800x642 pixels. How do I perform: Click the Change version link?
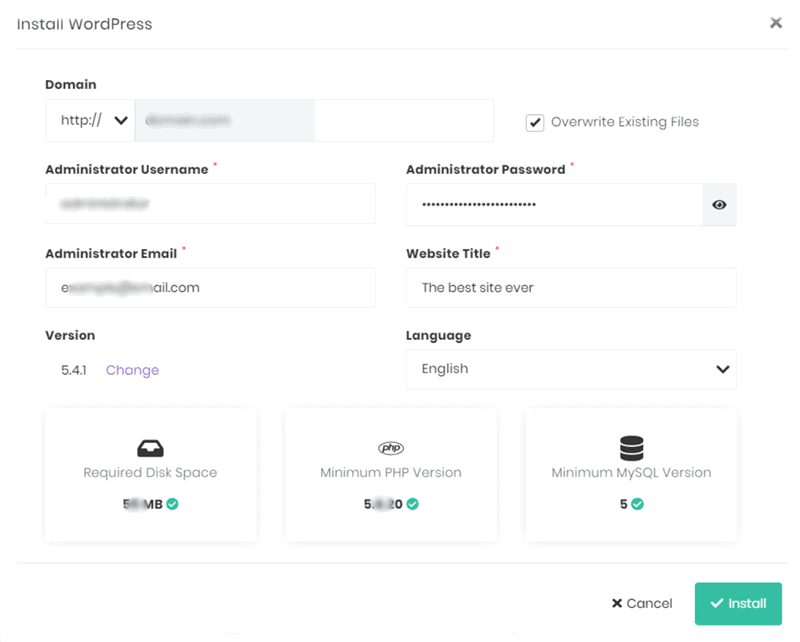tap(132, 370)
